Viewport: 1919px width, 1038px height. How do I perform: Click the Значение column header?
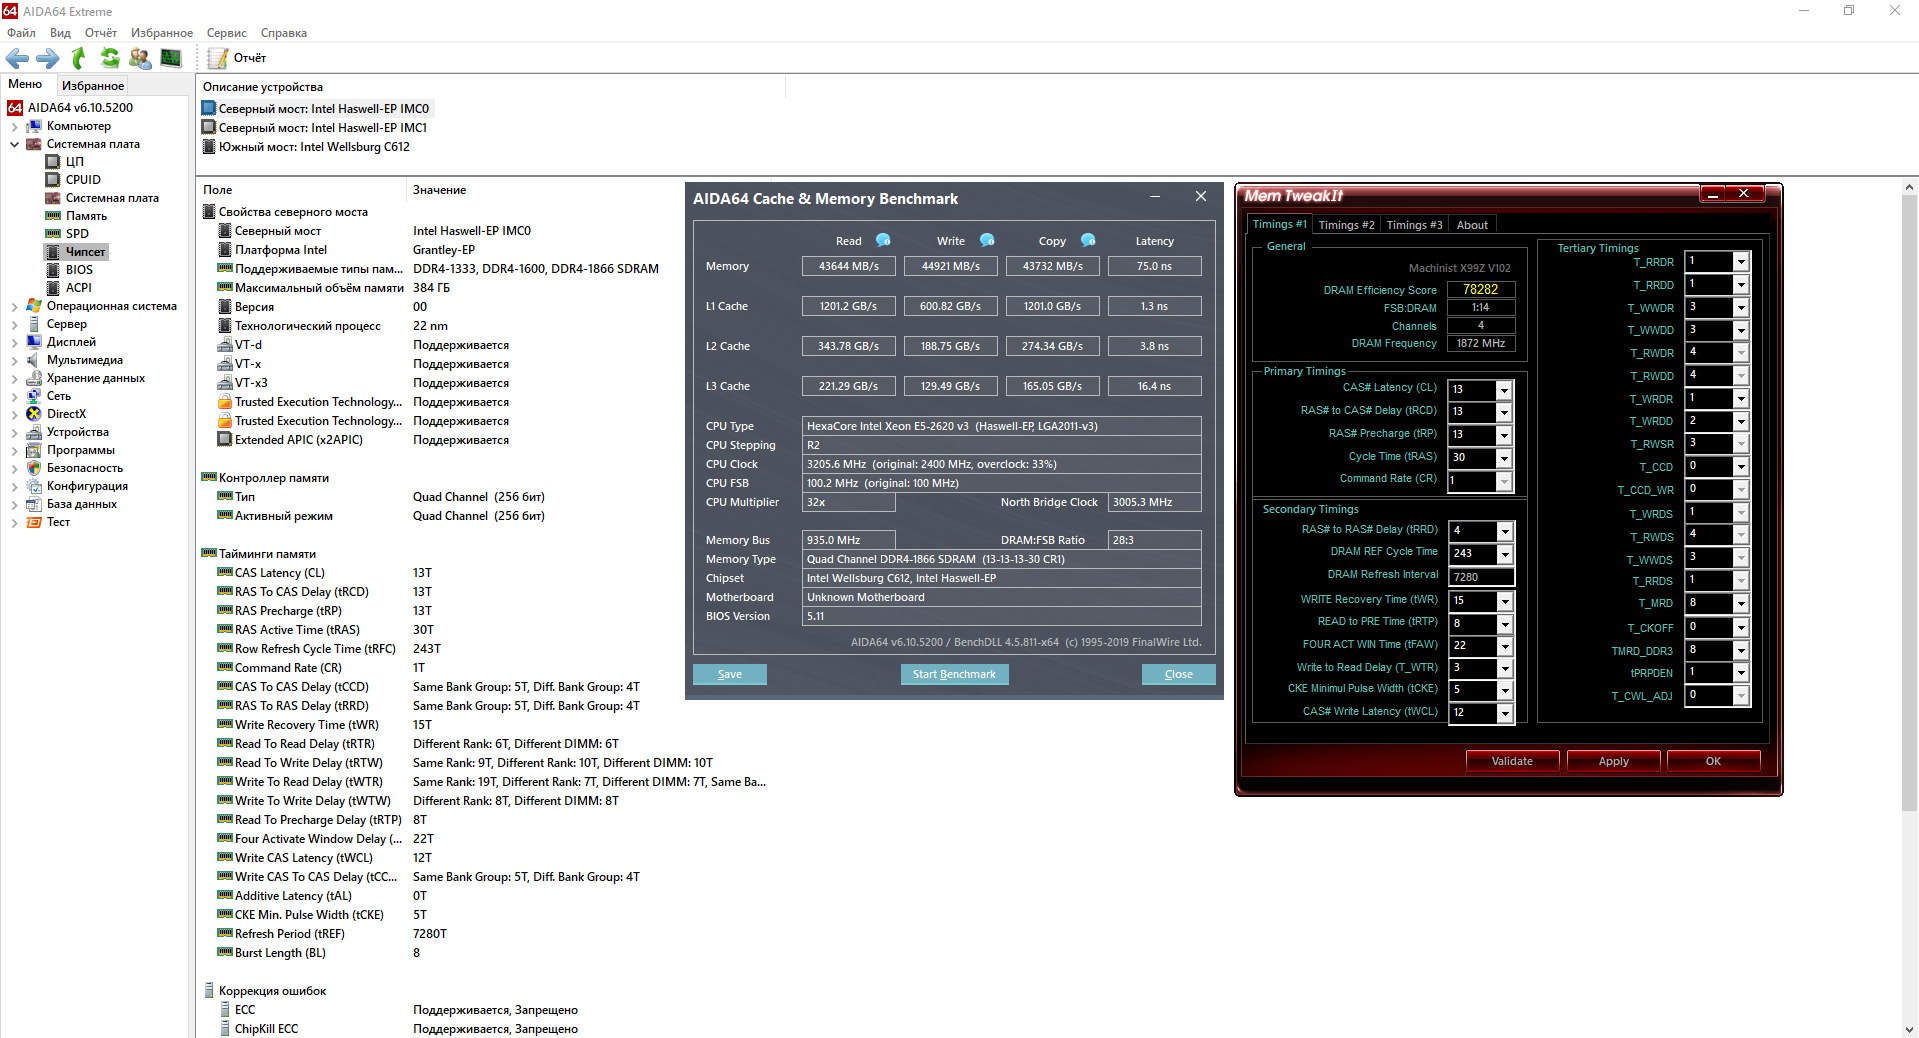pos(439,190)
